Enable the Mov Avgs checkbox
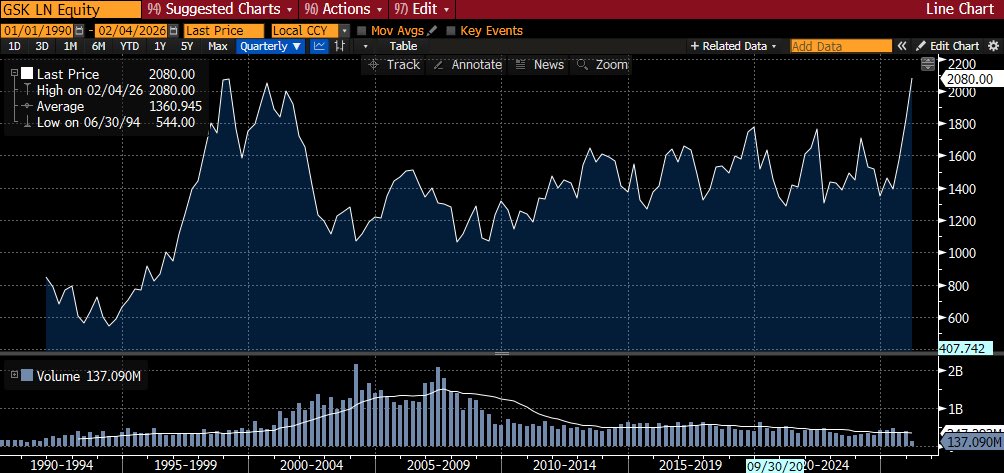The height and width of the screenshot is (473, 1004). 361,31
